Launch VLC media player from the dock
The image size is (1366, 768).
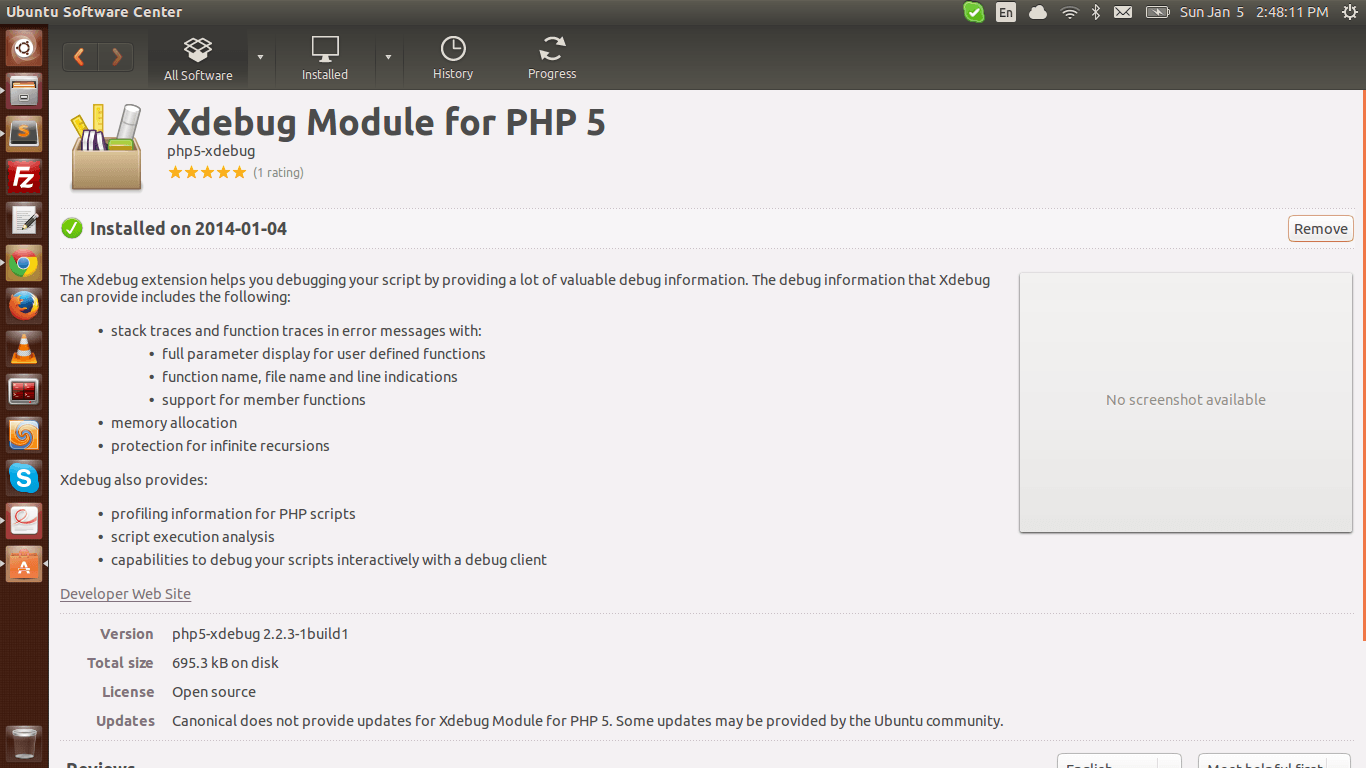pos(24,349)
